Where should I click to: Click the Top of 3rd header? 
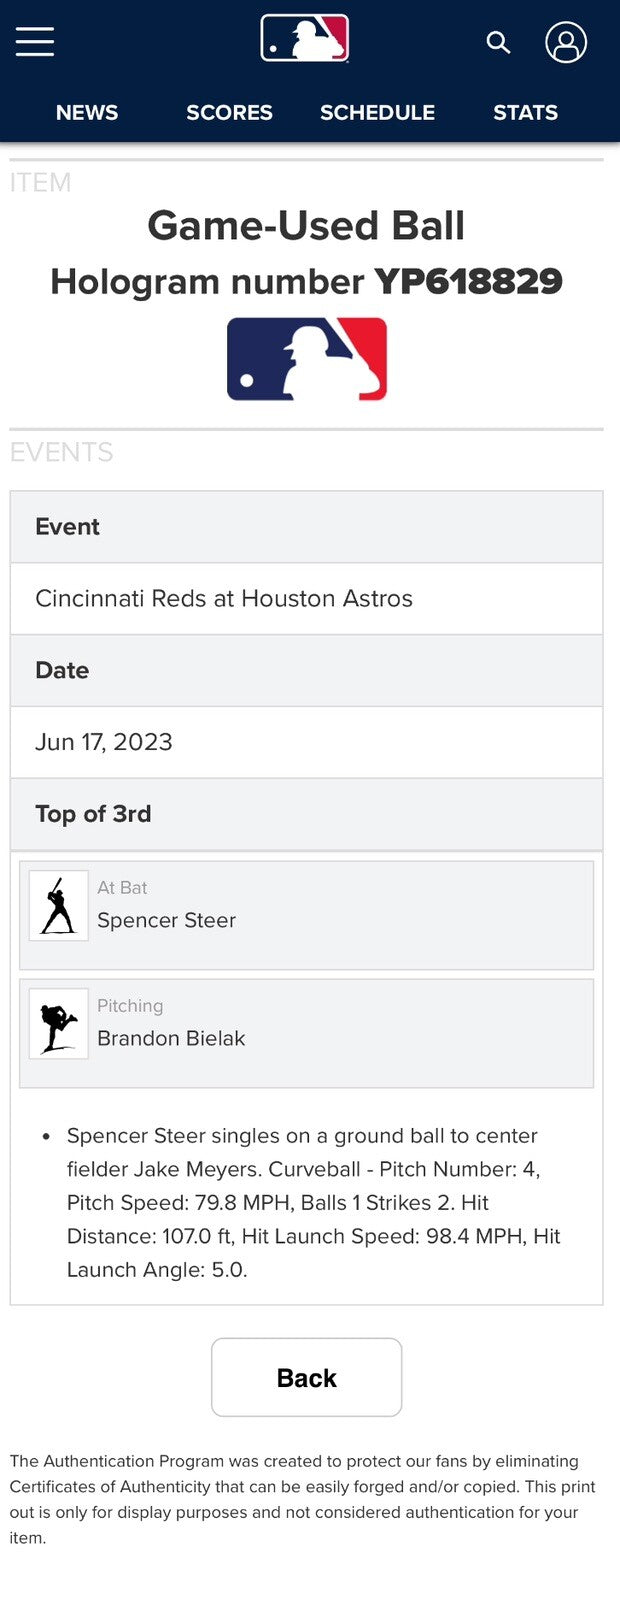(307, 814)
